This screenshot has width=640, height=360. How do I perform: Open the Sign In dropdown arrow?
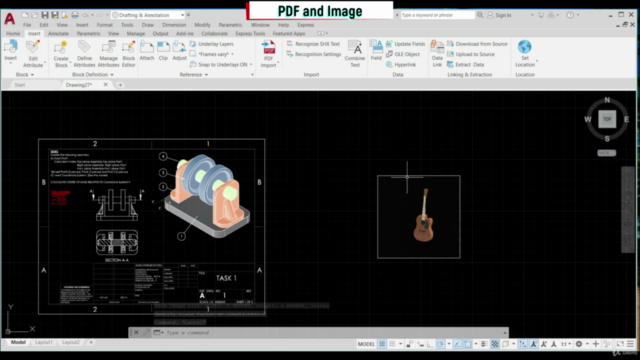[x=532, y=15]
